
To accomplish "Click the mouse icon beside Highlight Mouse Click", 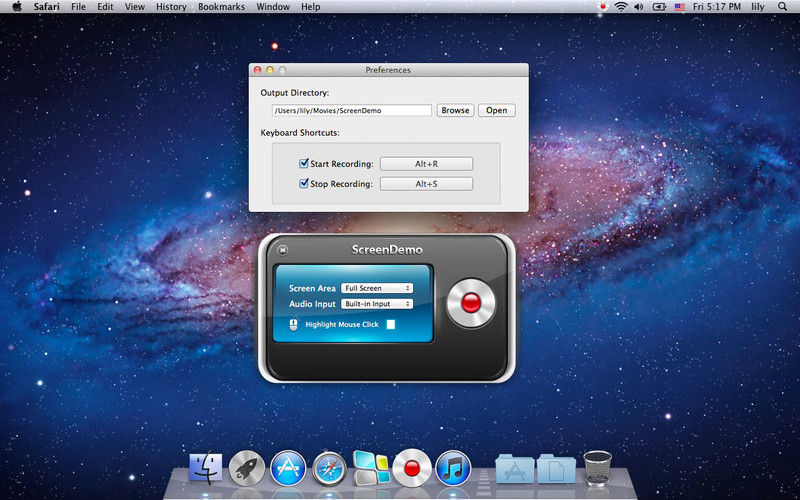I will [293, 324].
